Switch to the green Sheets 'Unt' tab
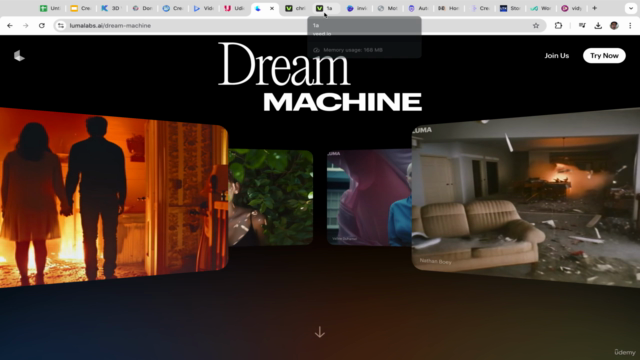Image resolution: width=640 pixels, height=360 pixels. click(x=50, y=8)
